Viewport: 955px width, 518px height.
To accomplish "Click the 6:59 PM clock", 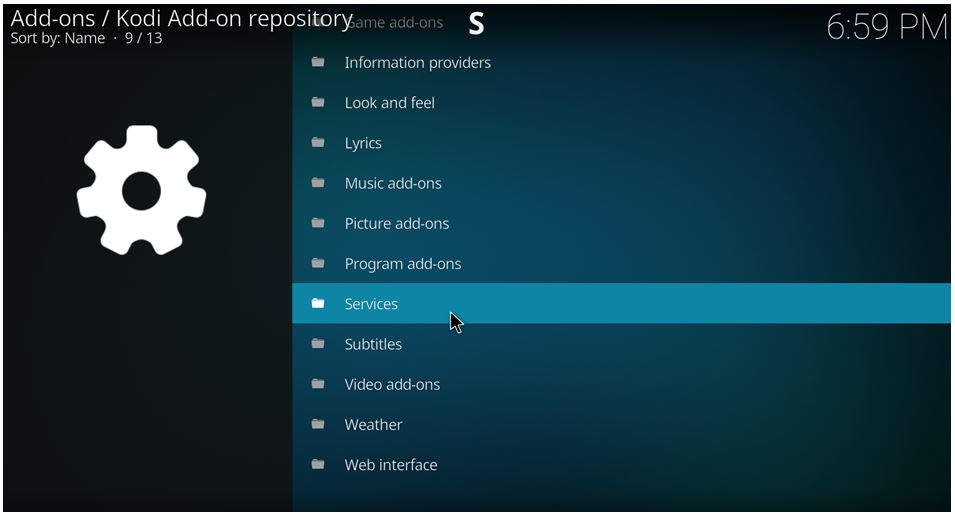I will (x=886, y=27).
